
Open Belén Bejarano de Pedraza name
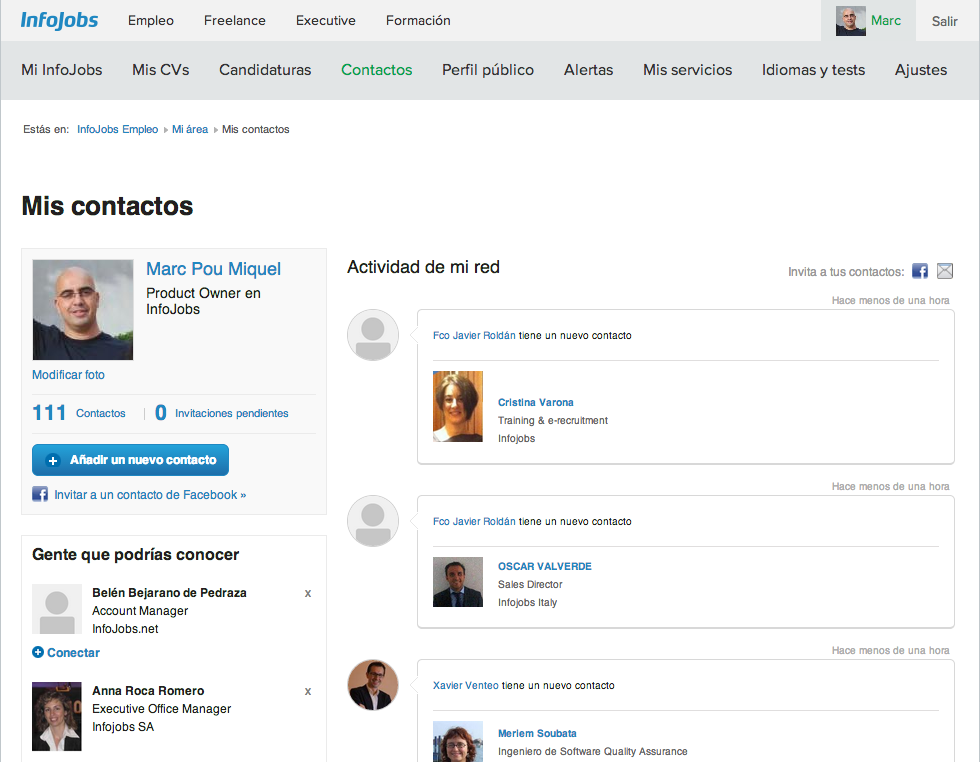169,593
